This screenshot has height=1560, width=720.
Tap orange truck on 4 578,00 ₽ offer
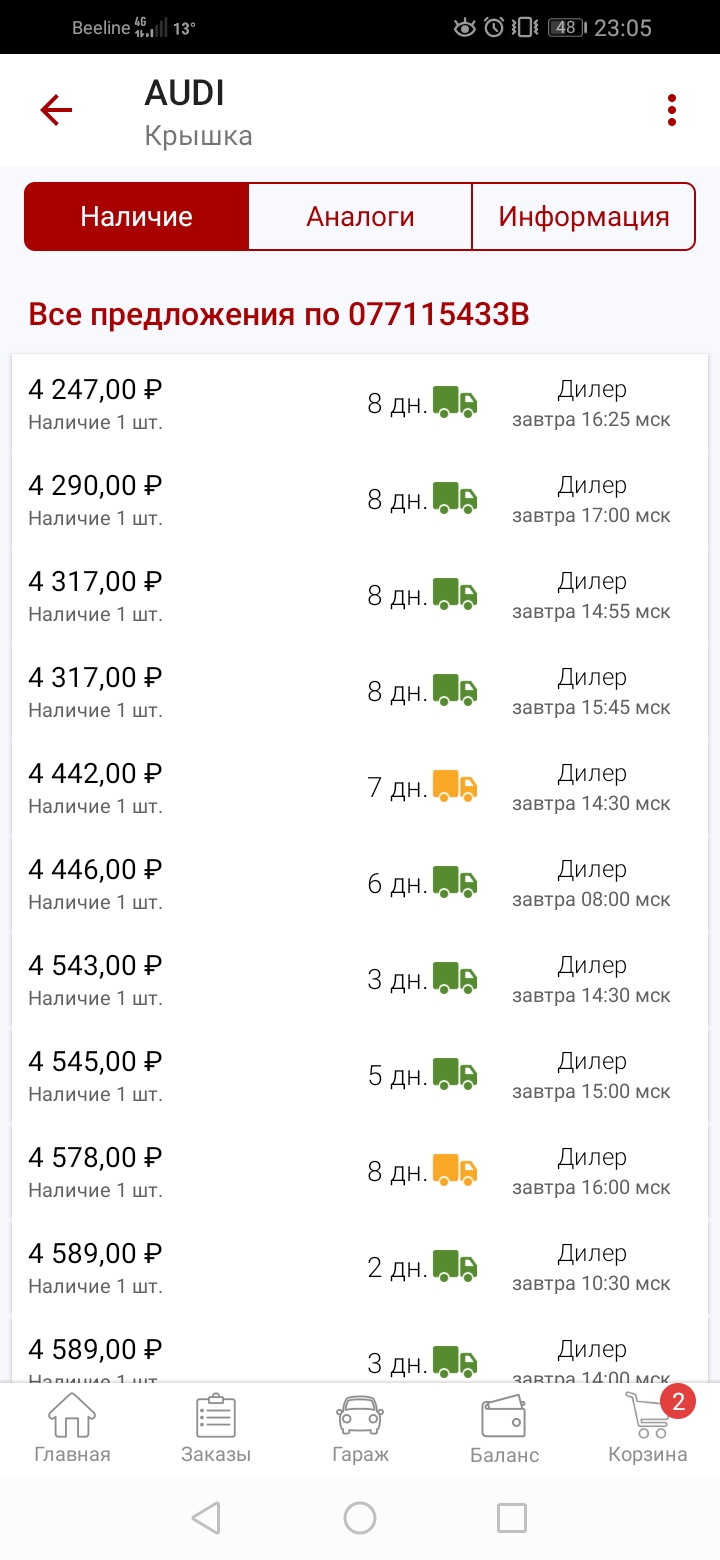click(455, 1171)
